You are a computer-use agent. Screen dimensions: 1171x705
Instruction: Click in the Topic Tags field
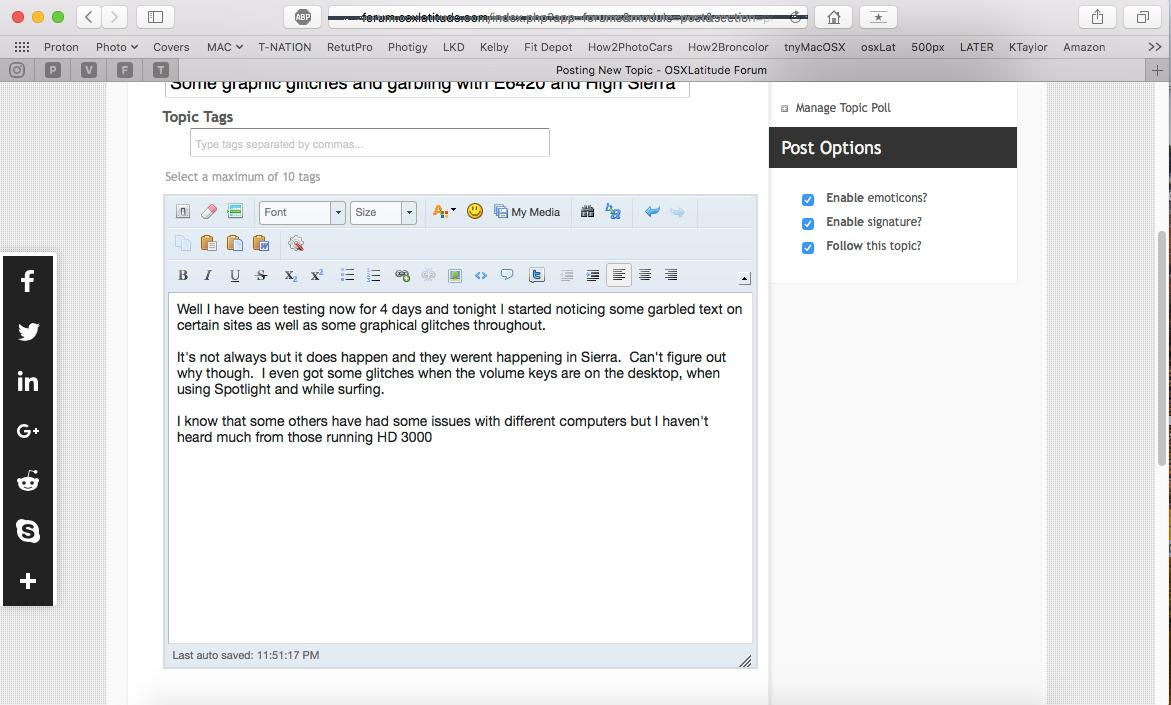pyautogui.click(x=369, y=144)
